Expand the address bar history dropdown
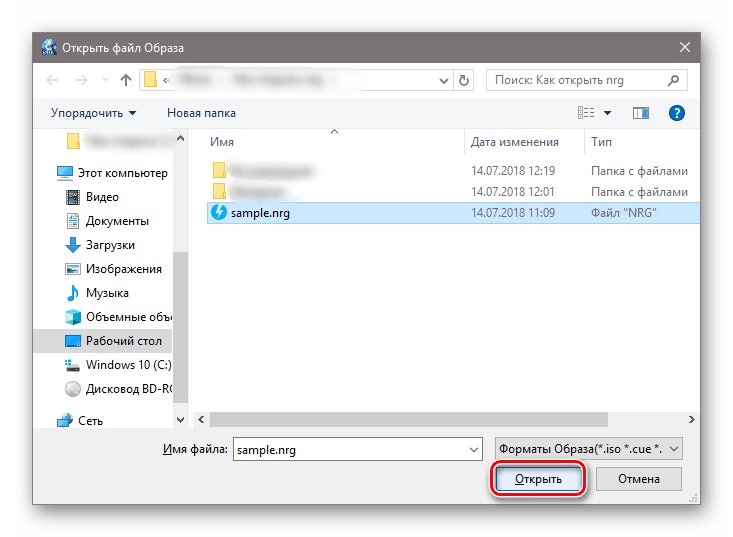The image size is (733, 537). pos(444,81)
